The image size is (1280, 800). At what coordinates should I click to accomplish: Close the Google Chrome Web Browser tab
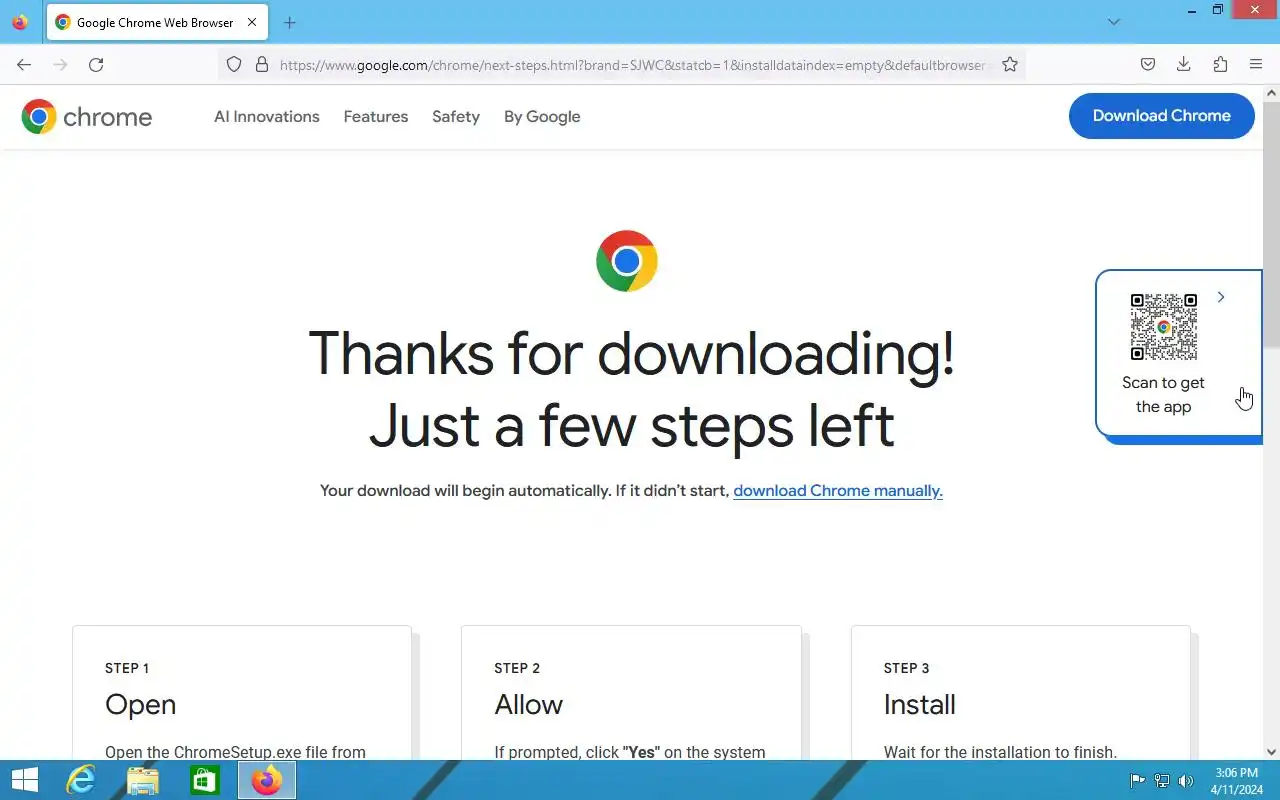(252, 22)
